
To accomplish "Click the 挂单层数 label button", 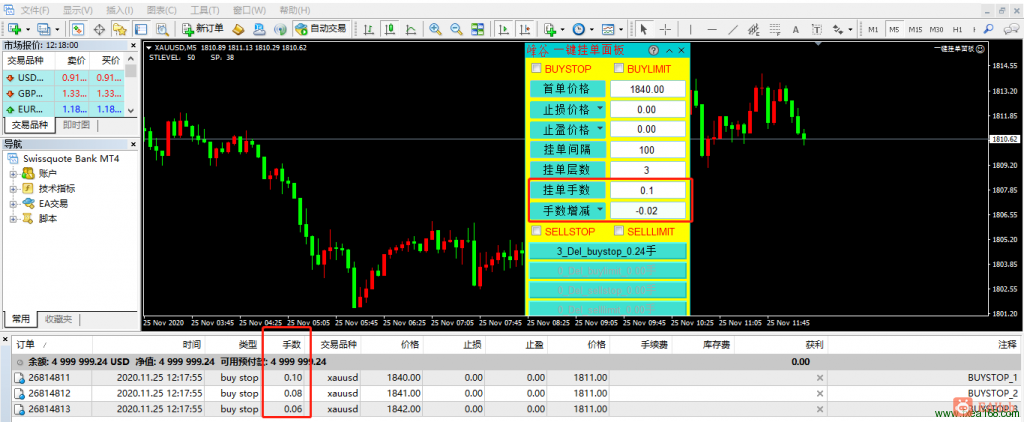I will pyautogui.click(x=566, y=170).
